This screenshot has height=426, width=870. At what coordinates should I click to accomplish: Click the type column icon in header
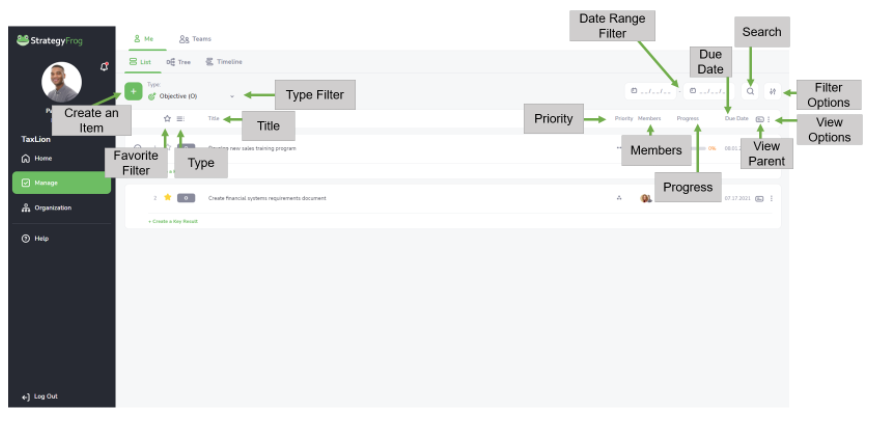tap(180, 119)
